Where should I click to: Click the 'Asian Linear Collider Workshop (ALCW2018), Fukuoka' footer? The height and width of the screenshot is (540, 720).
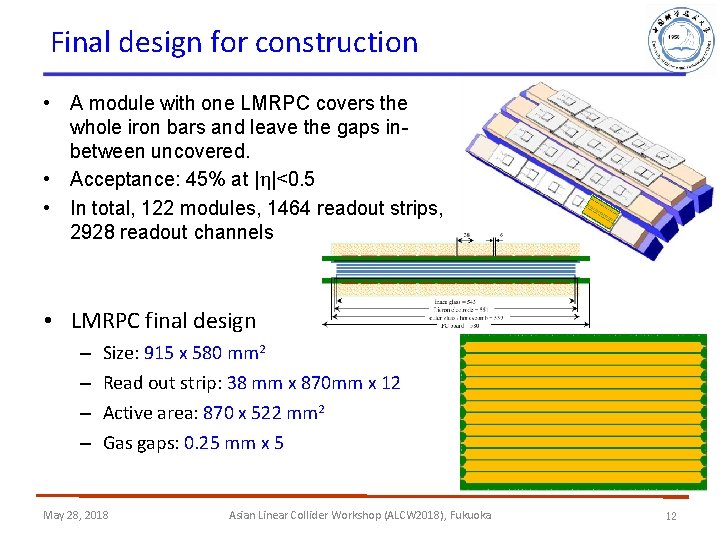point(360,515)
